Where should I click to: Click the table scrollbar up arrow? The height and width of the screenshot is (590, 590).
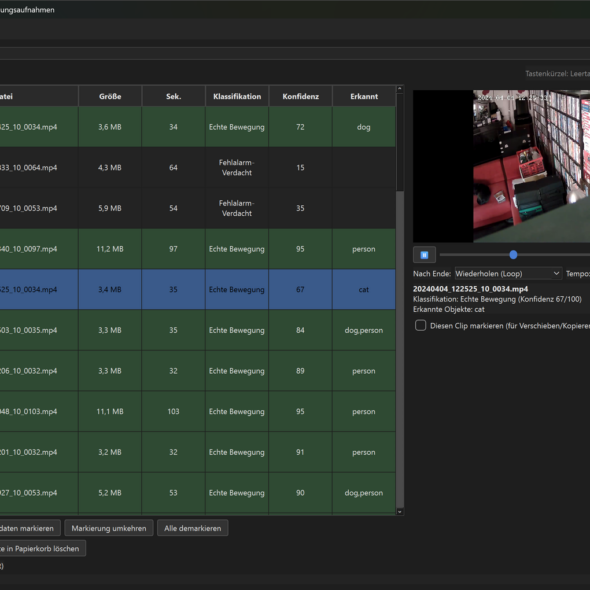400,89
